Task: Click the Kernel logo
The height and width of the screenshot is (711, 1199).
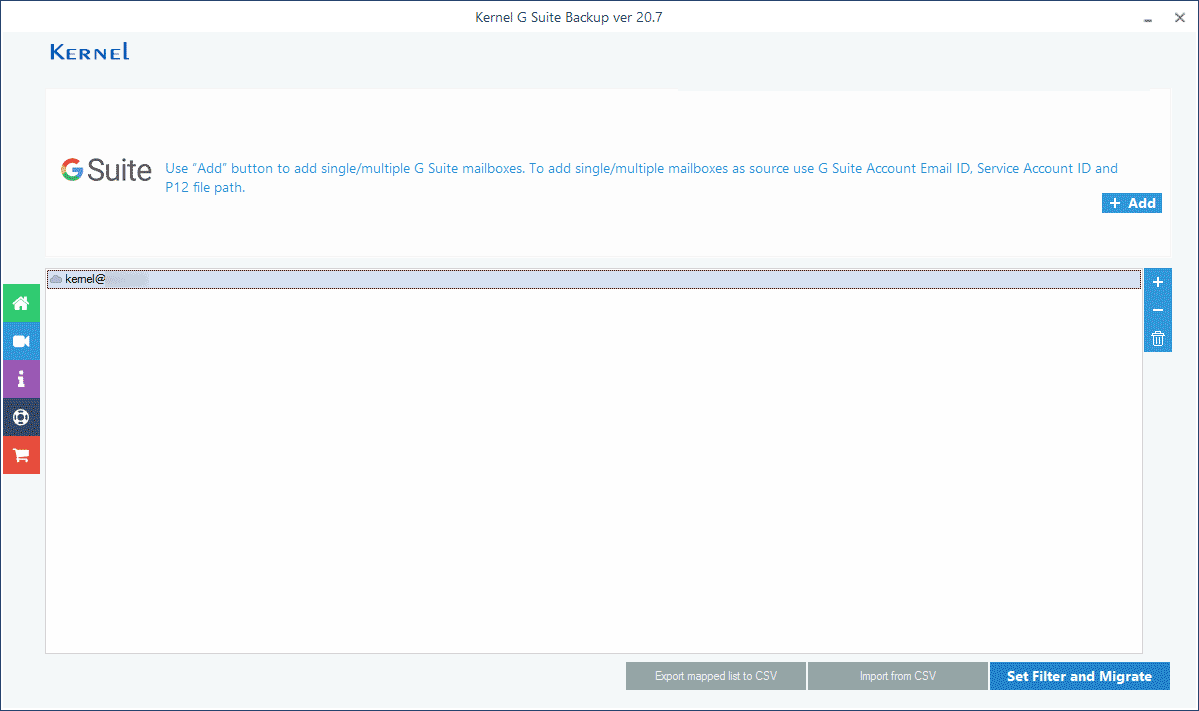Action: tap(89, 52)
